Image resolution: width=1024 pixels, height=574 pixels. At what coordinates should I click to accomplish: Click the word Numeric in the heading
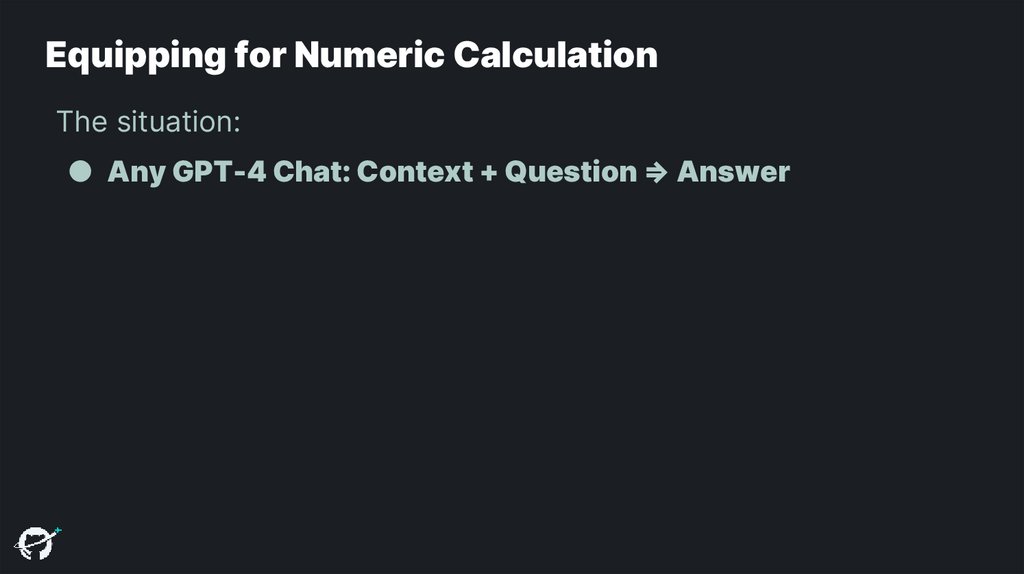pyautogui.click(x=369, y=54)
